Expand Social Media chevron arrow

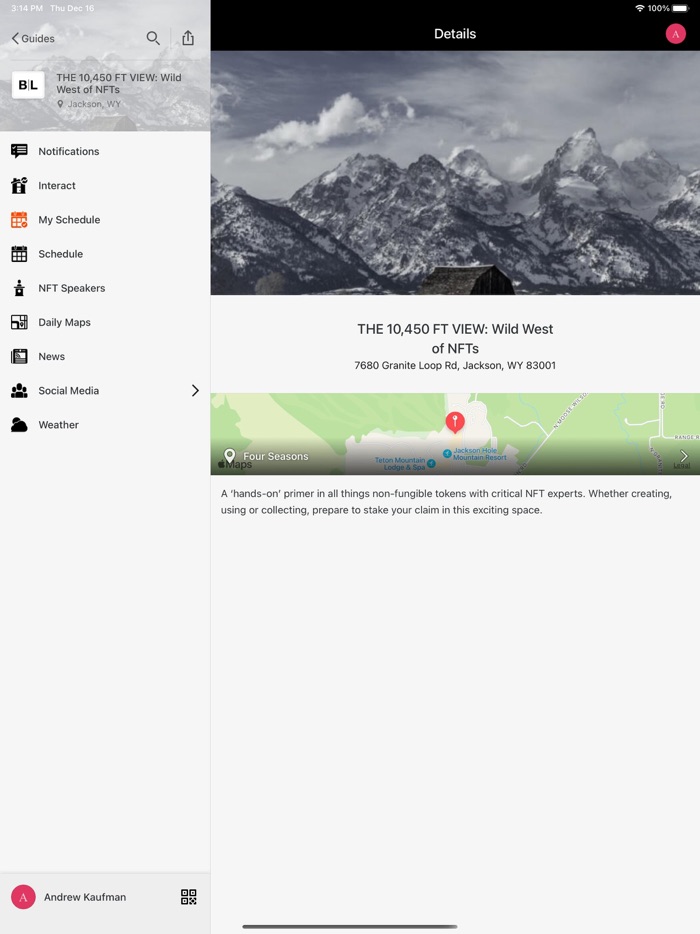coord(195,391)
